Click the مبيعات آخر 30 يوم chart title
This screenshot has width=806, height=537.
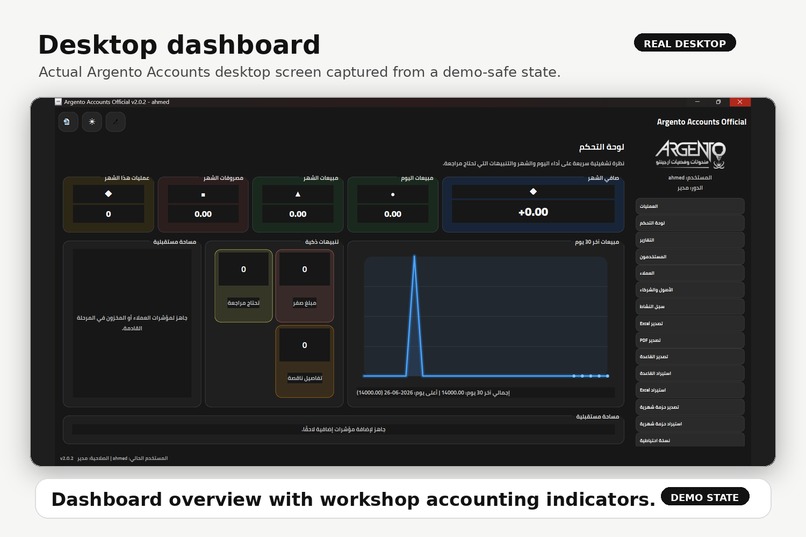point(596,242)
